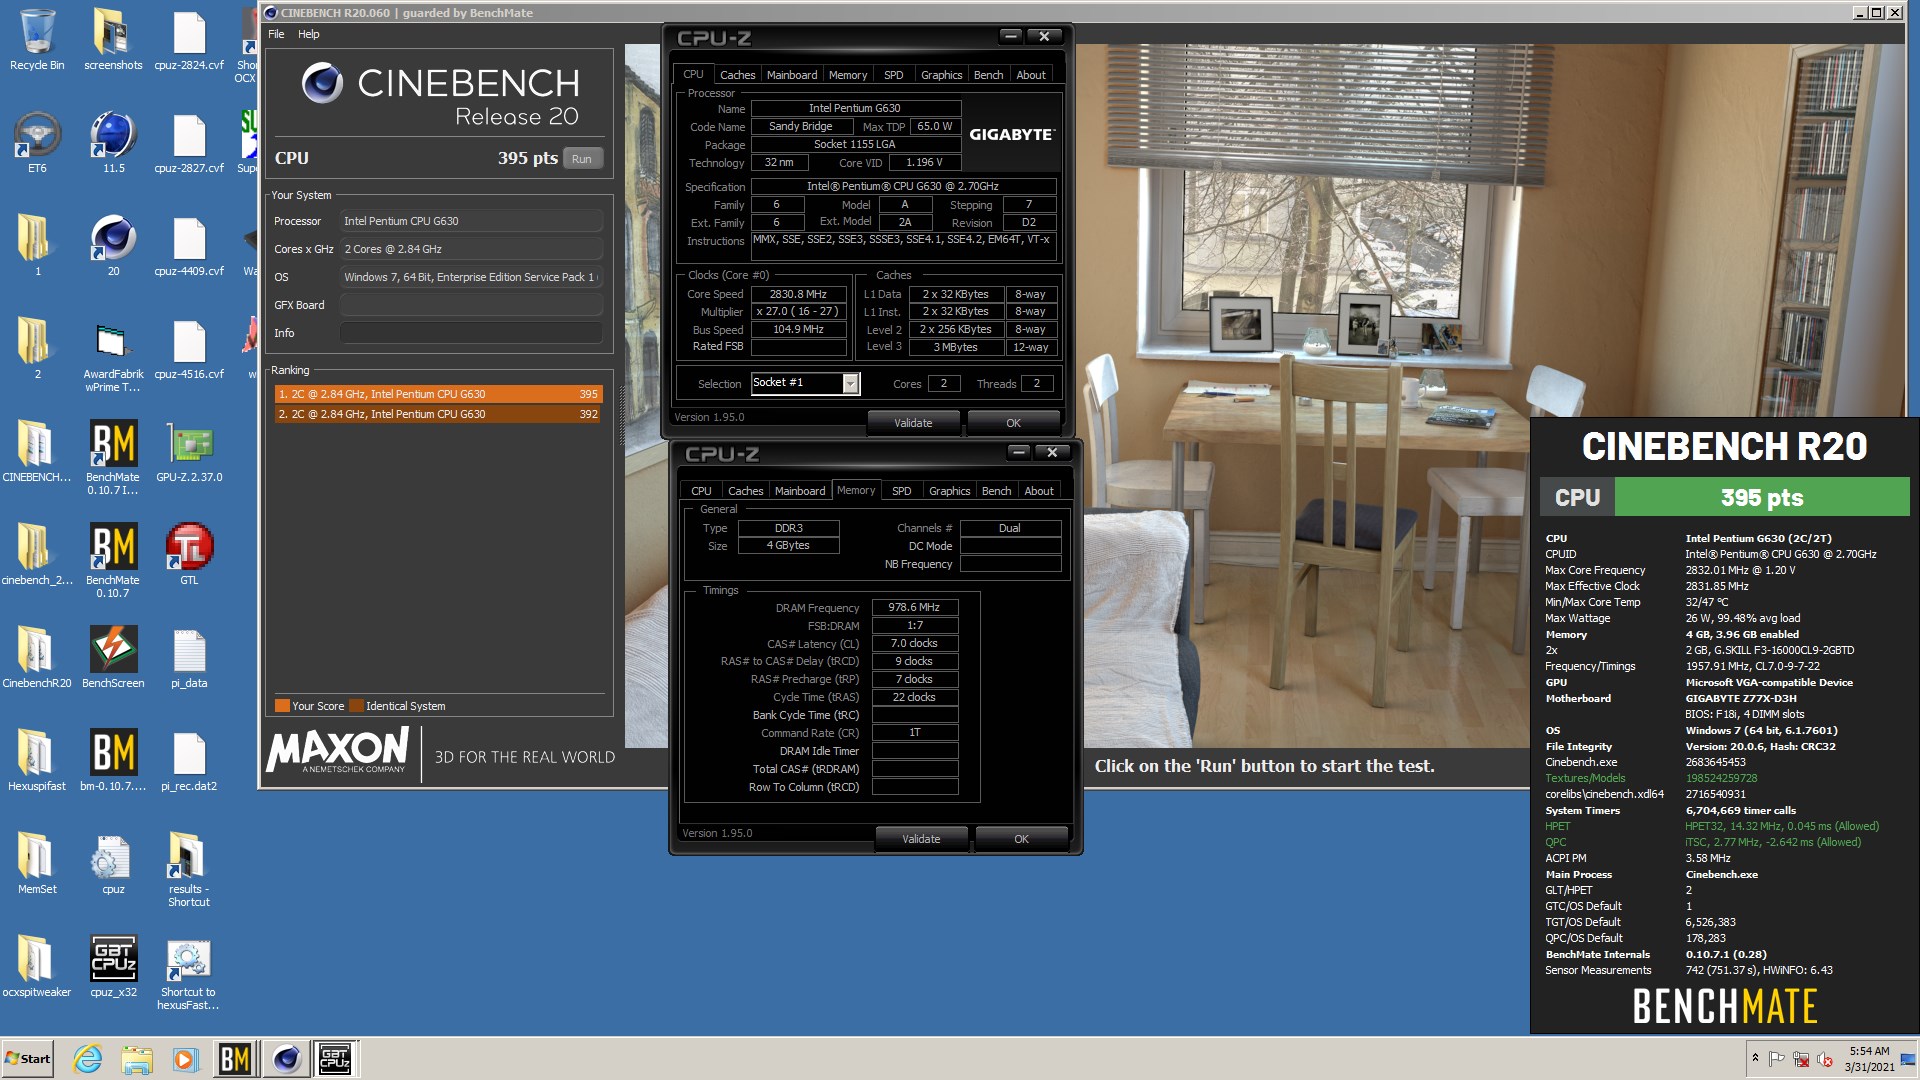The image size is (1920, 1080).
Task: Open the Help menu in Cinebench
Action: [x=308, y=34]
